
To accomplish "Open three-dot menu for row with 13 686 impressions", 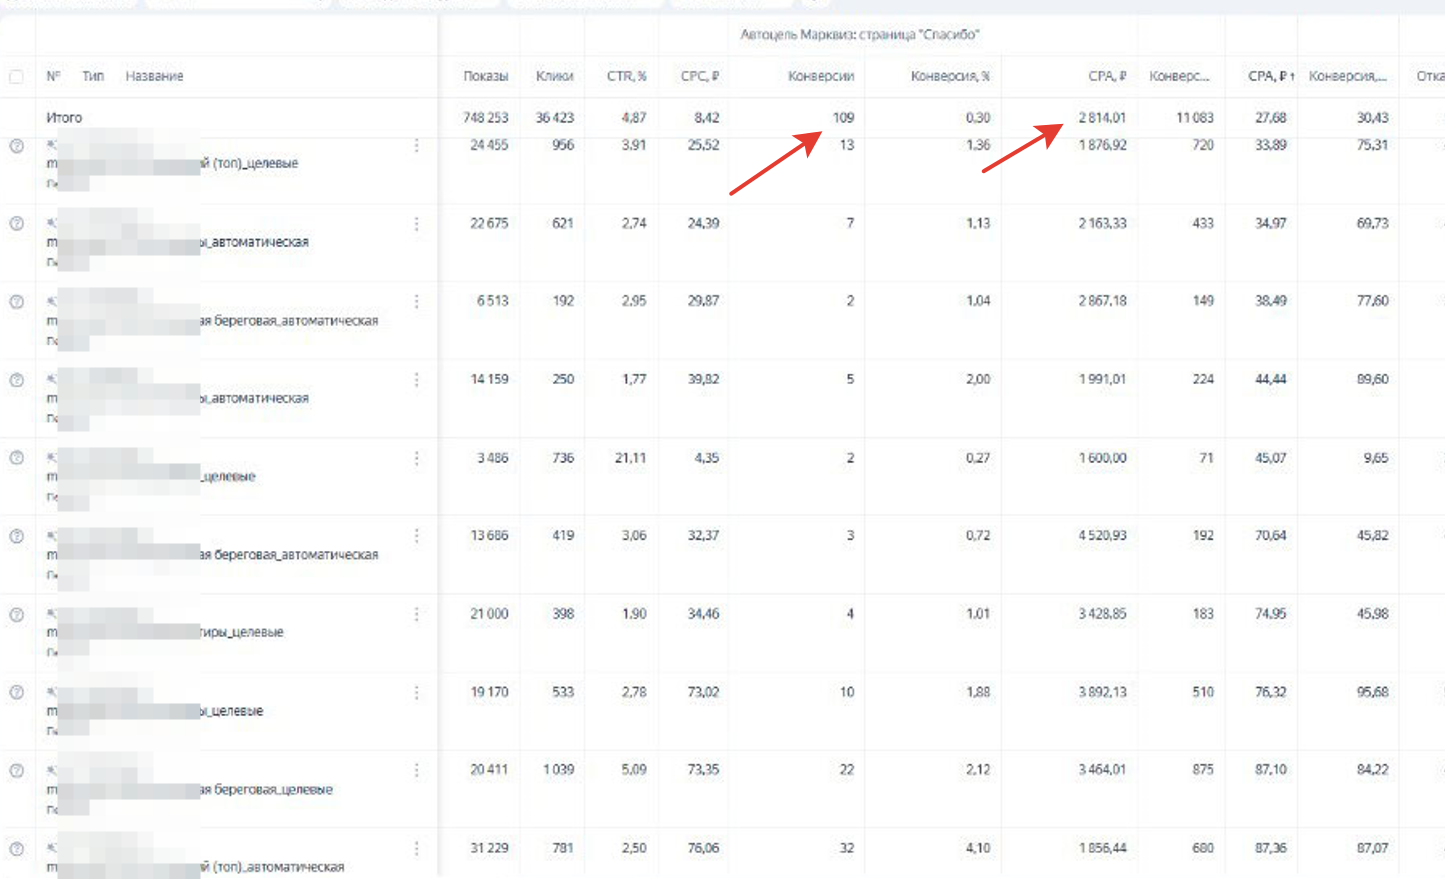I will 416,536.
